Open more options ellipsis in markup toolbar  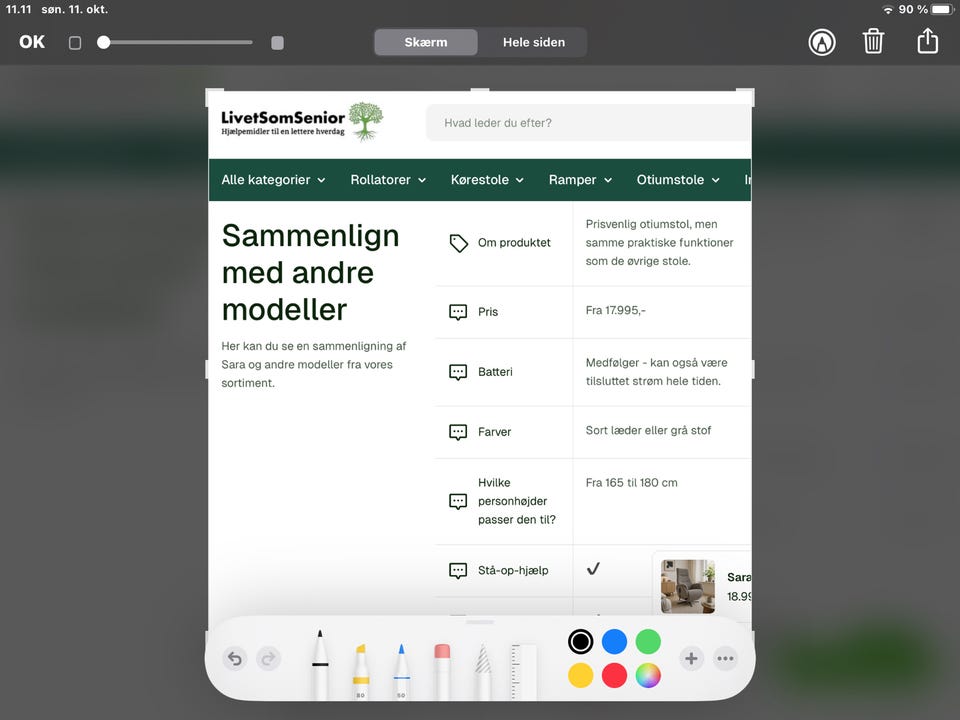[726, 659]
